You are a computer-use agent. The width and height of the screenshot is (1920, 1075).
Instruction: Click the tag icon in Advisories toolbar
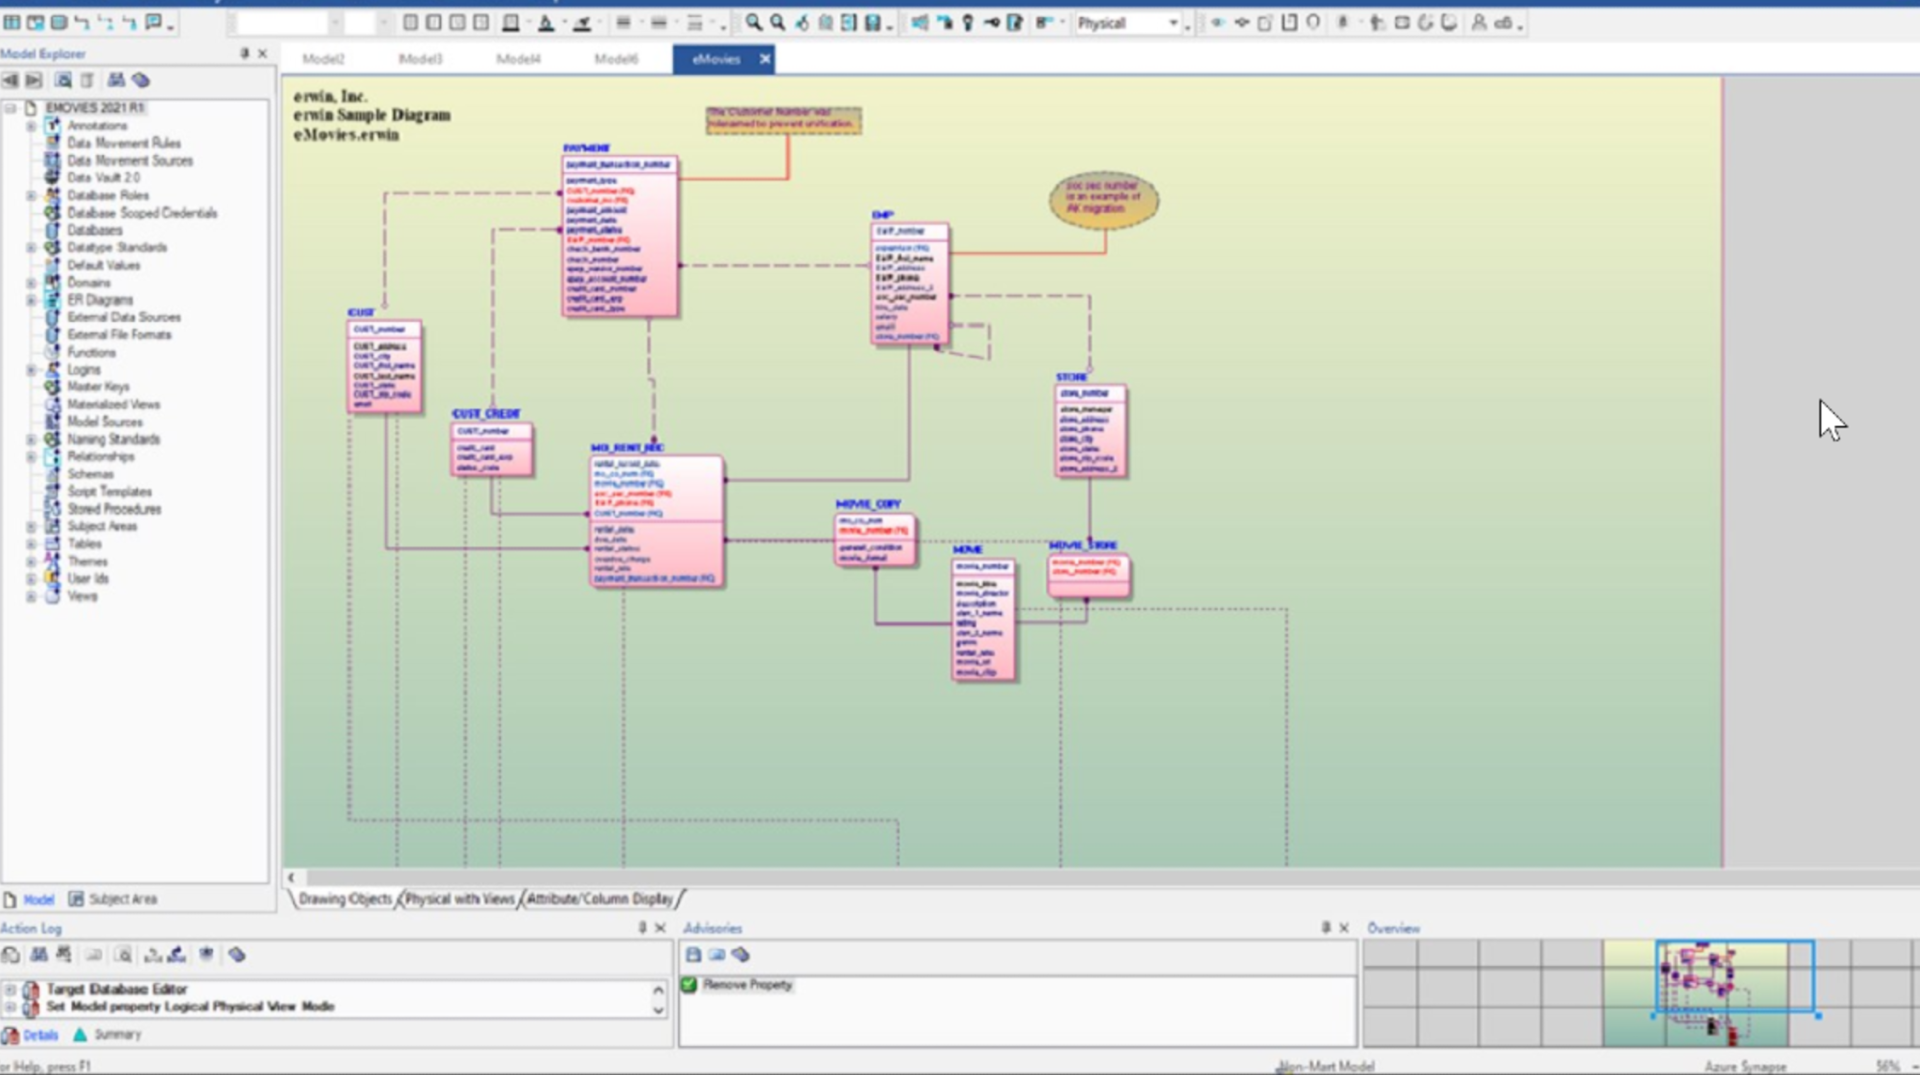pyautogui.click(x=740, y=955)
